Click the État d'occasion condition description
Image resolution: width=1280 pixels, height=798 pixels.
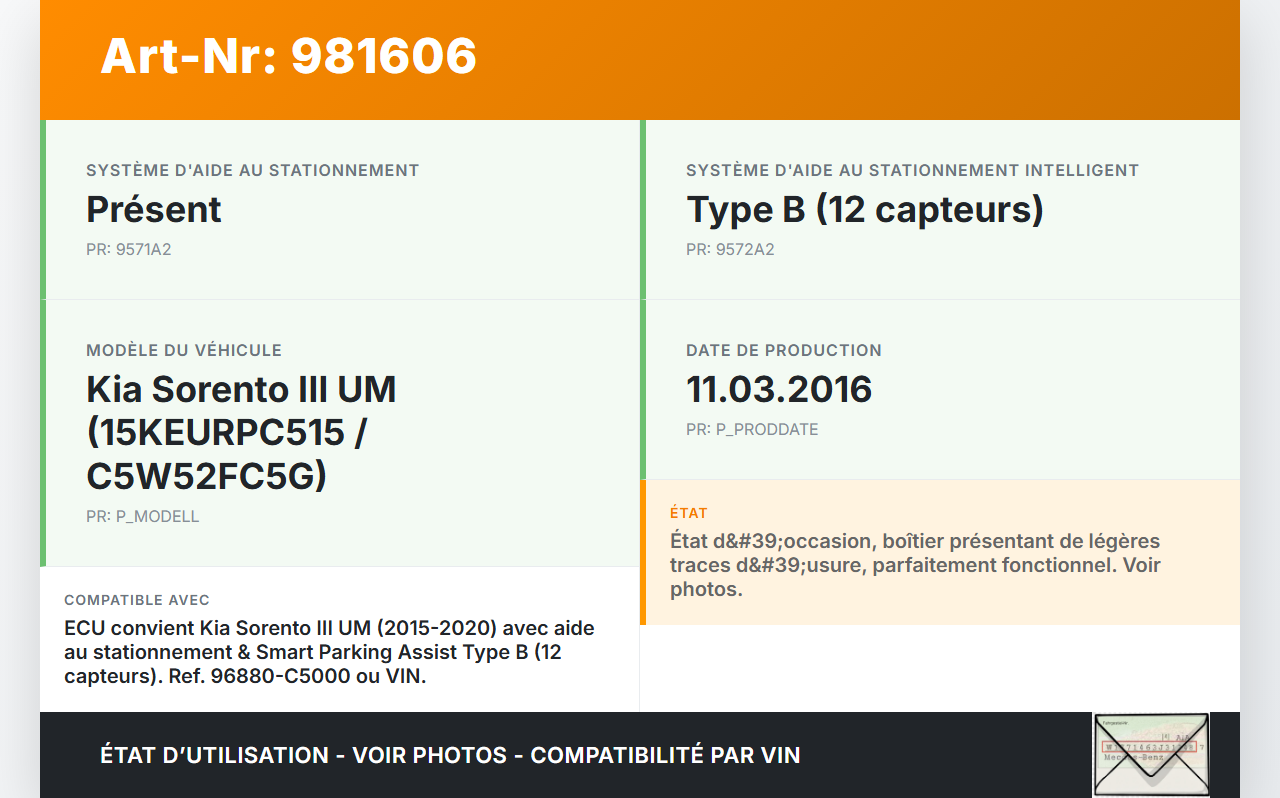915,565
